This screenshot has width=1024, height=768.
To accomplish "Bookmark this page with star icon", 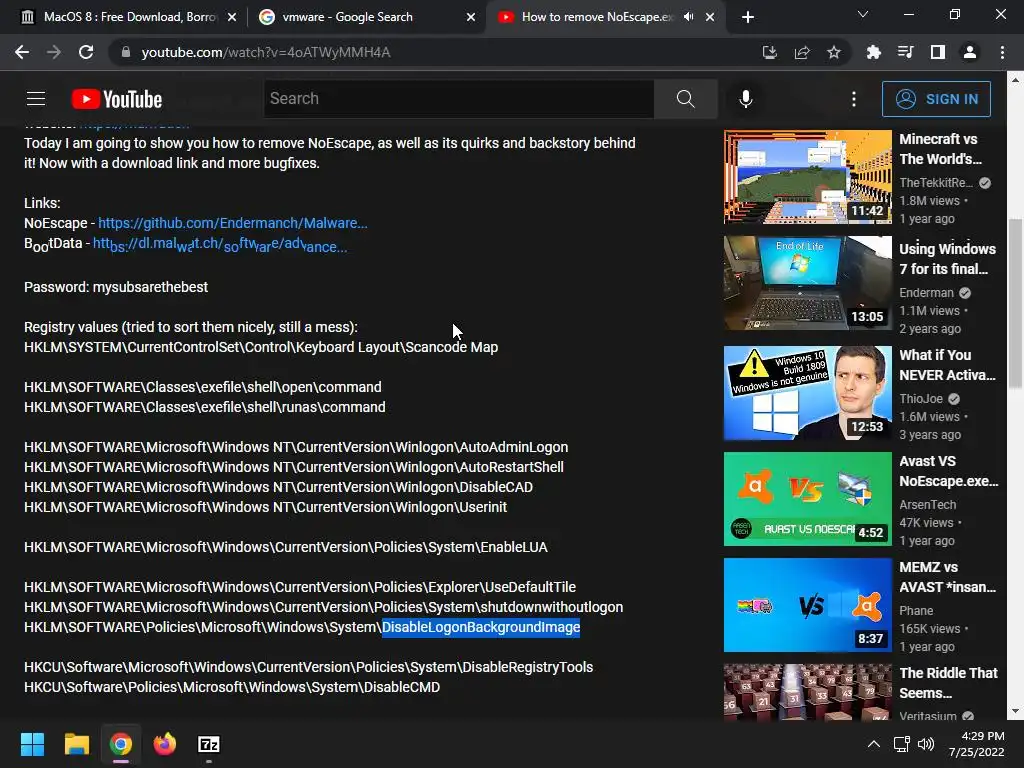I will pyautogui.click(x=834, y=52).
